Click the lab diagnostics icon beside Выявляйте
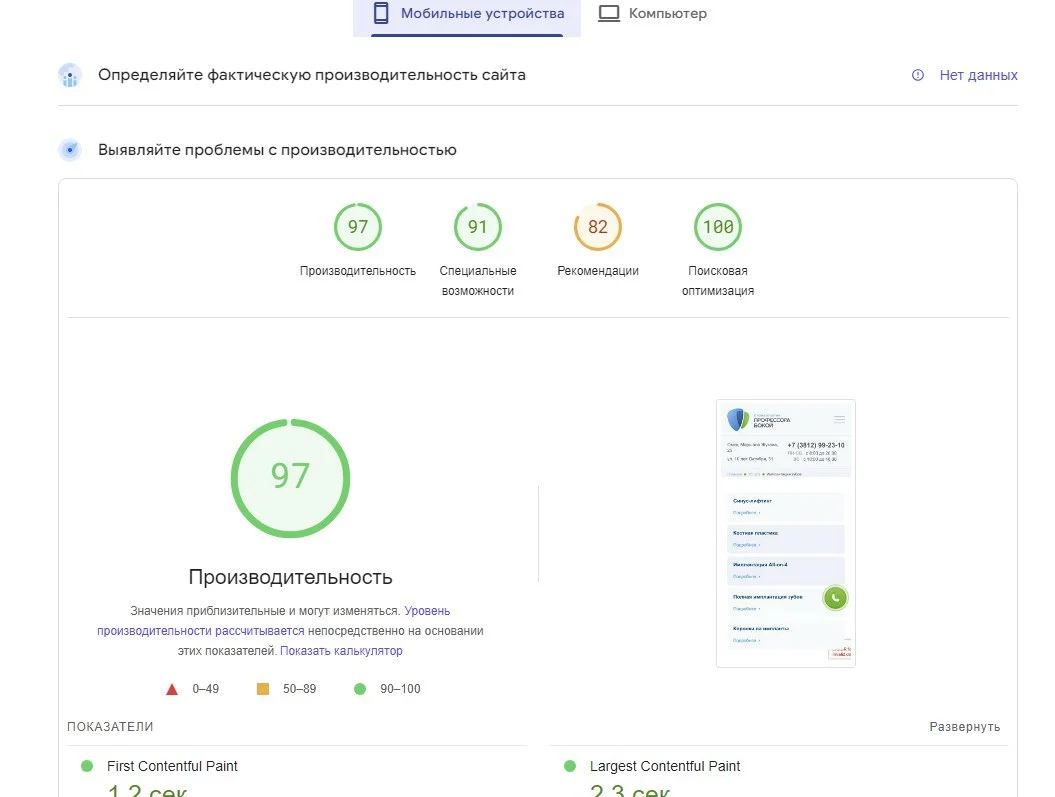This screenshot has height=797, width=1055. [x=70, y=150]
